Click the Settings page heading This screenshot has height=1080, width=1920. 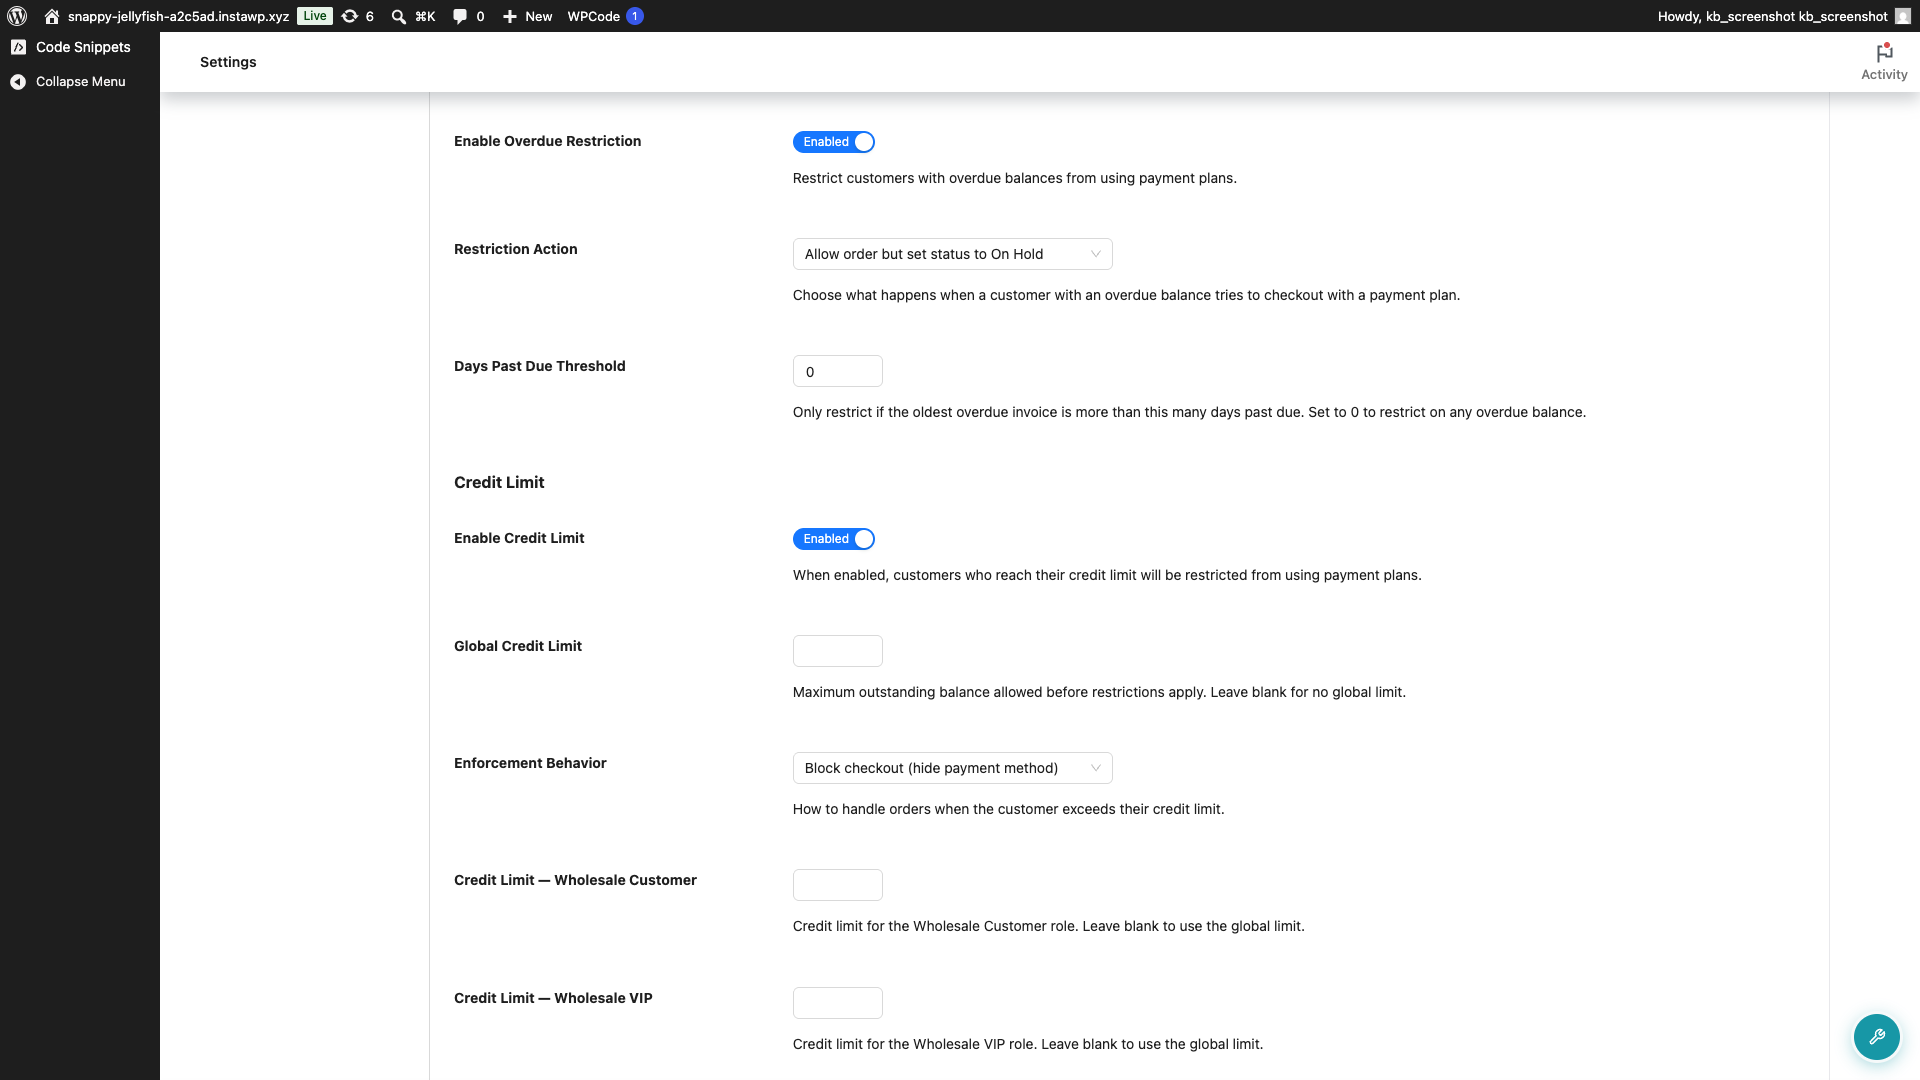pos(228,62)
